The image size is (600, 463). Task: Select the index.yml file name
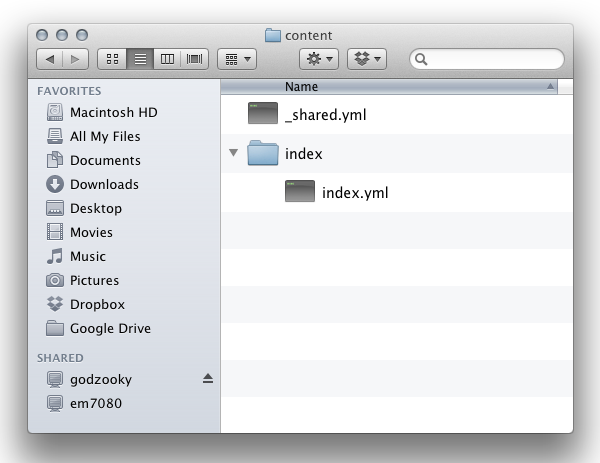[x=355, y=192]
